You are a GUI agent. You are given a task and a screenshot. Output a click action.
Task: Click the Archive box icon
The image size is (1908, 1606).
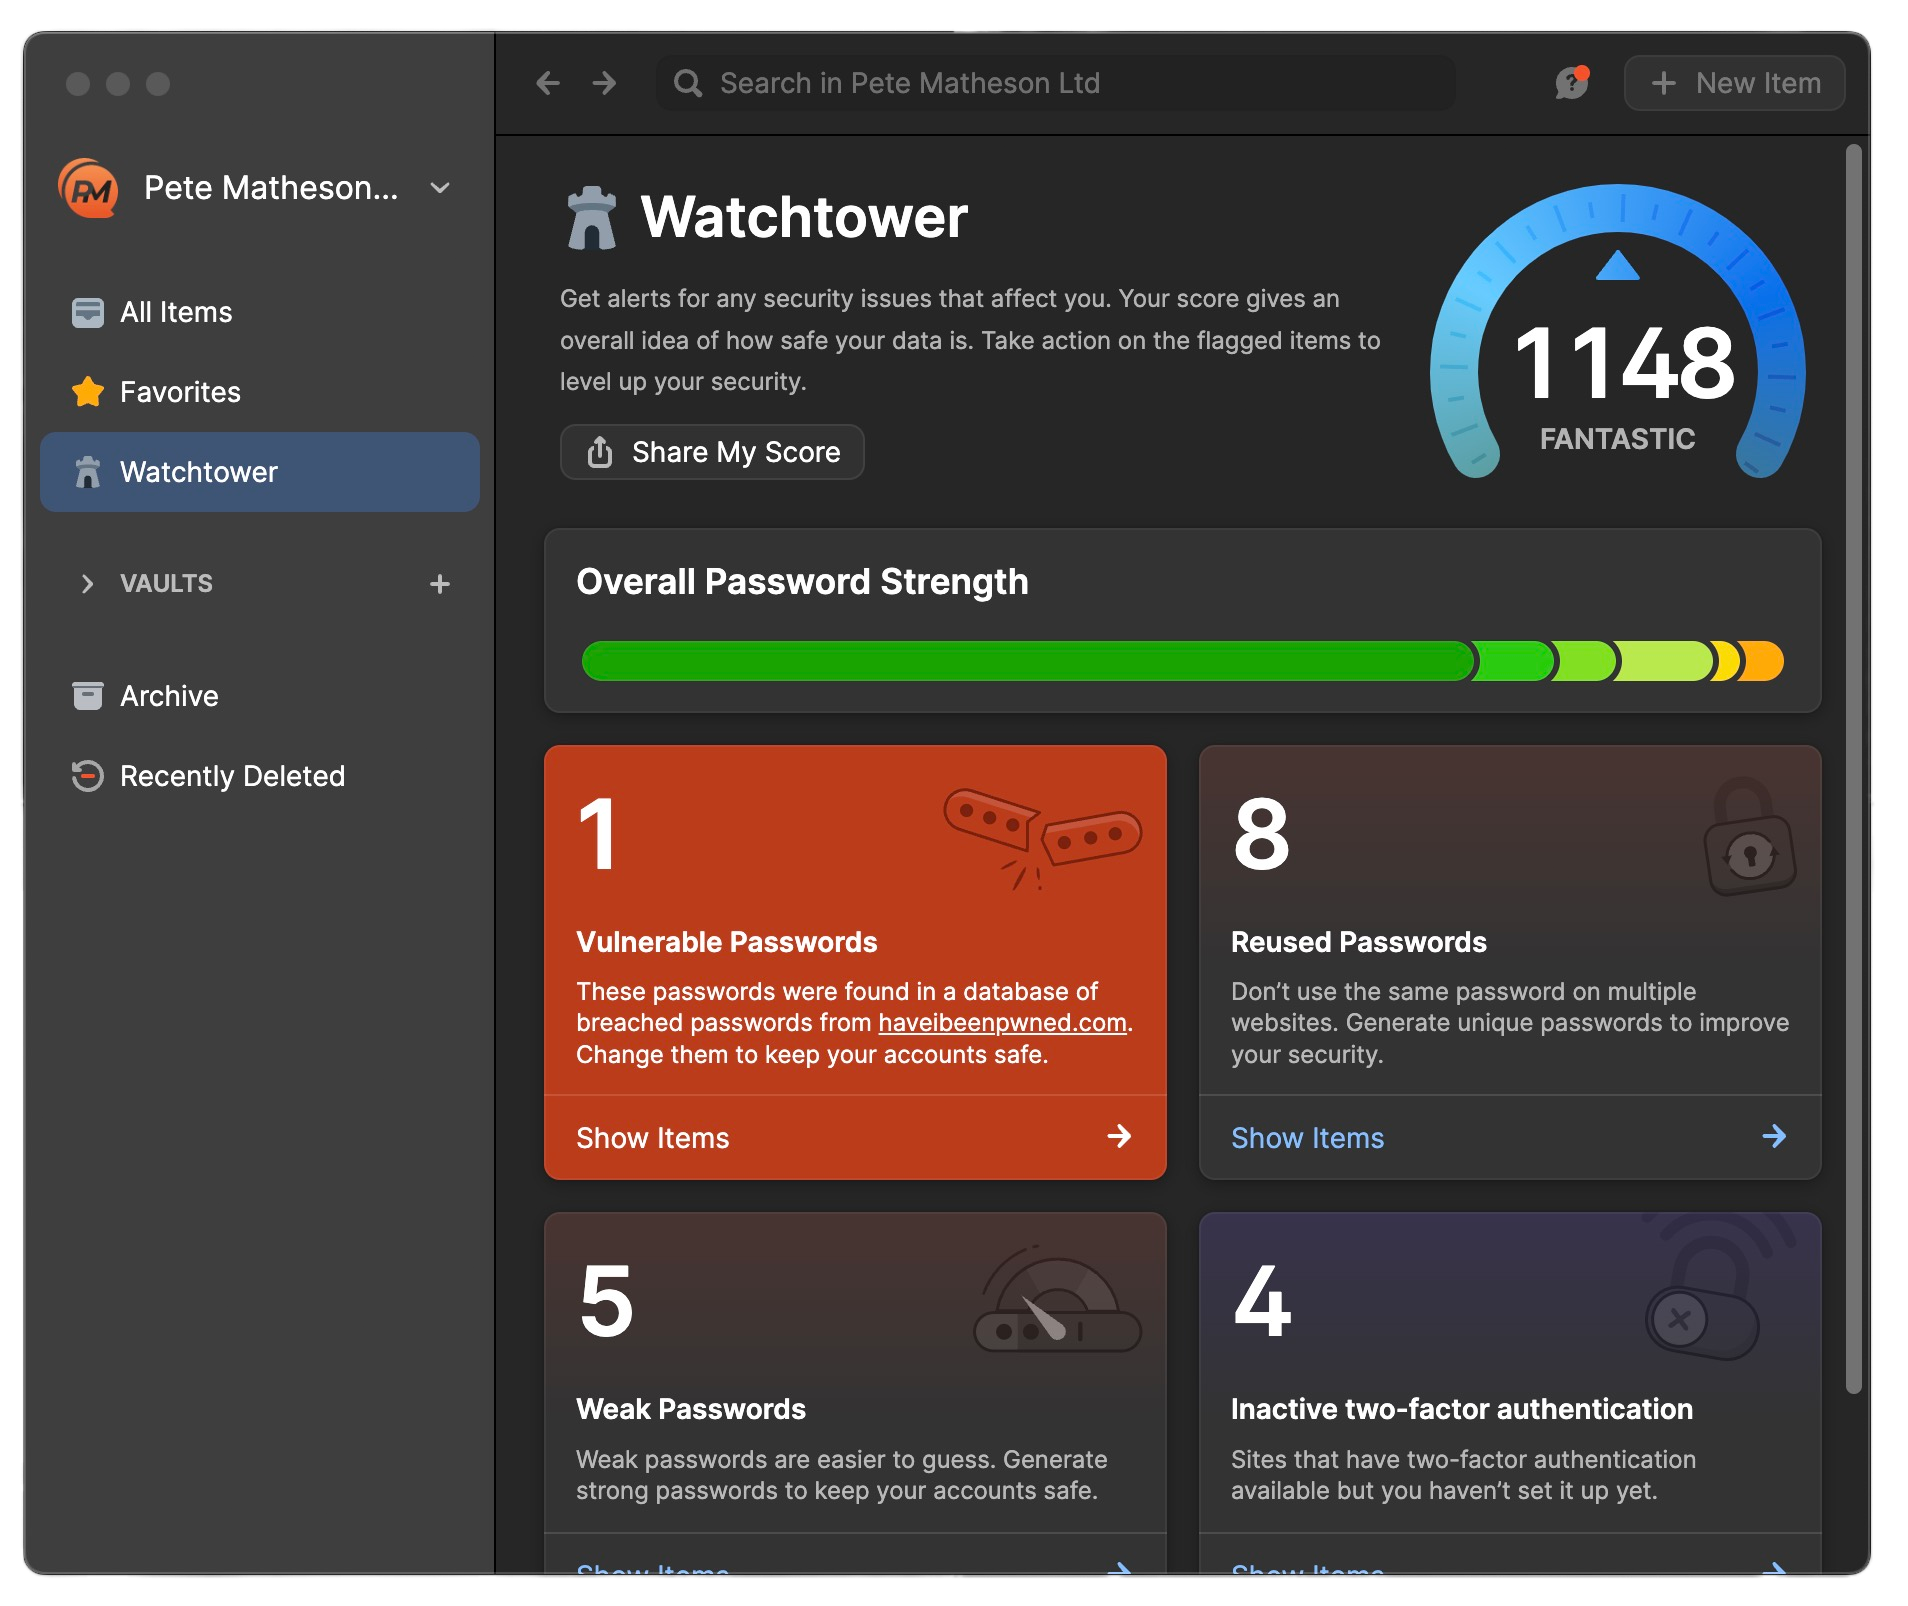[88, 696]
